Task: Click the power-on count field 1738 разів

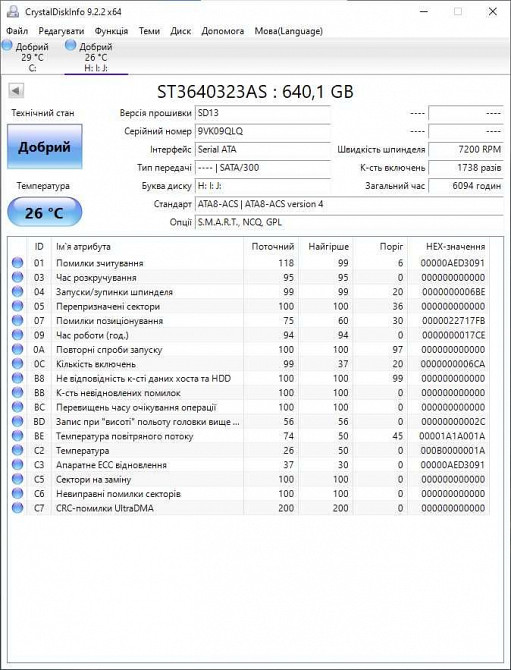Action: click(x=466, y=168)
